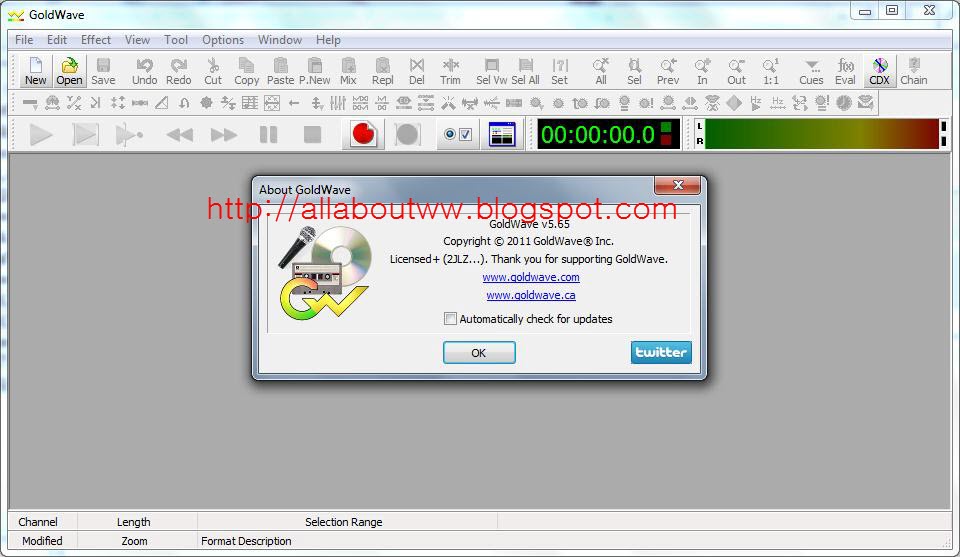Click the Del delete icon
This screenshot has height=557, width=960.
pos(417,71)
